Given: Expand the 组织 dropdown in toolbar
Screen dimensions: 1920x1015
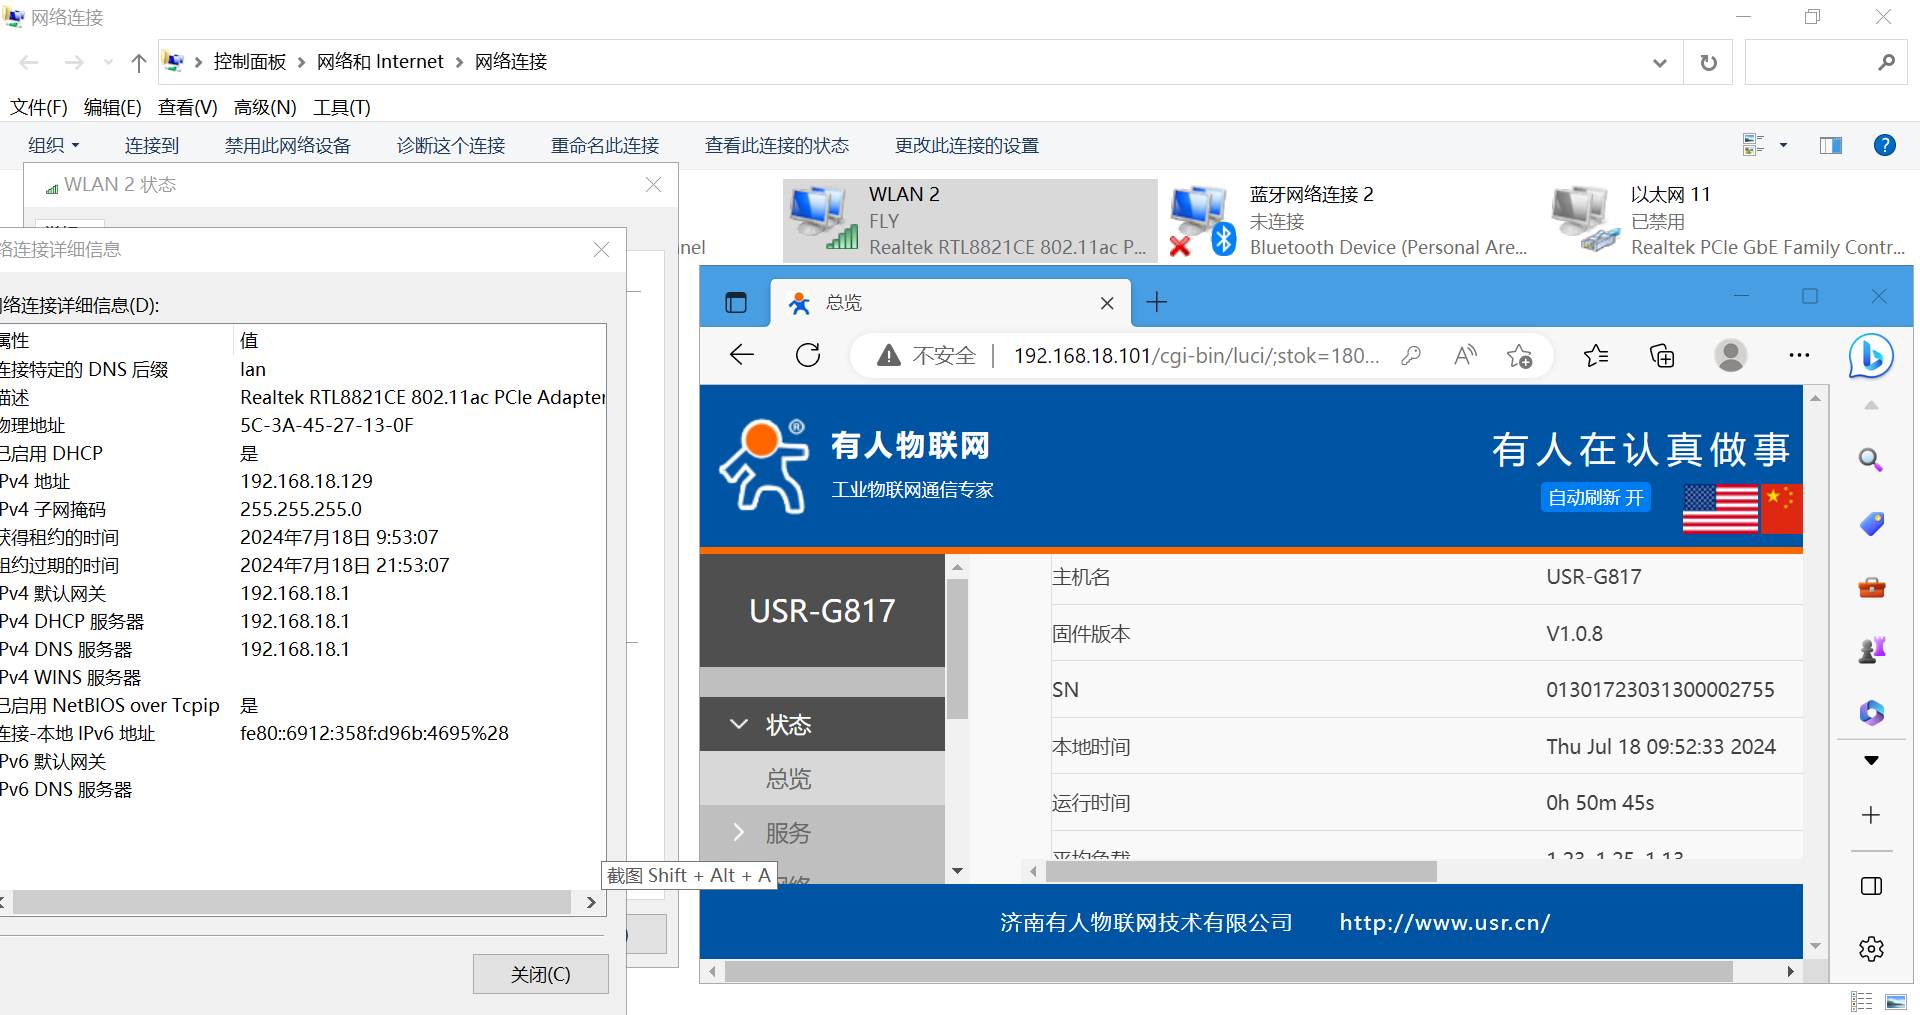Looking at the screenshot, I should (53, 146).
